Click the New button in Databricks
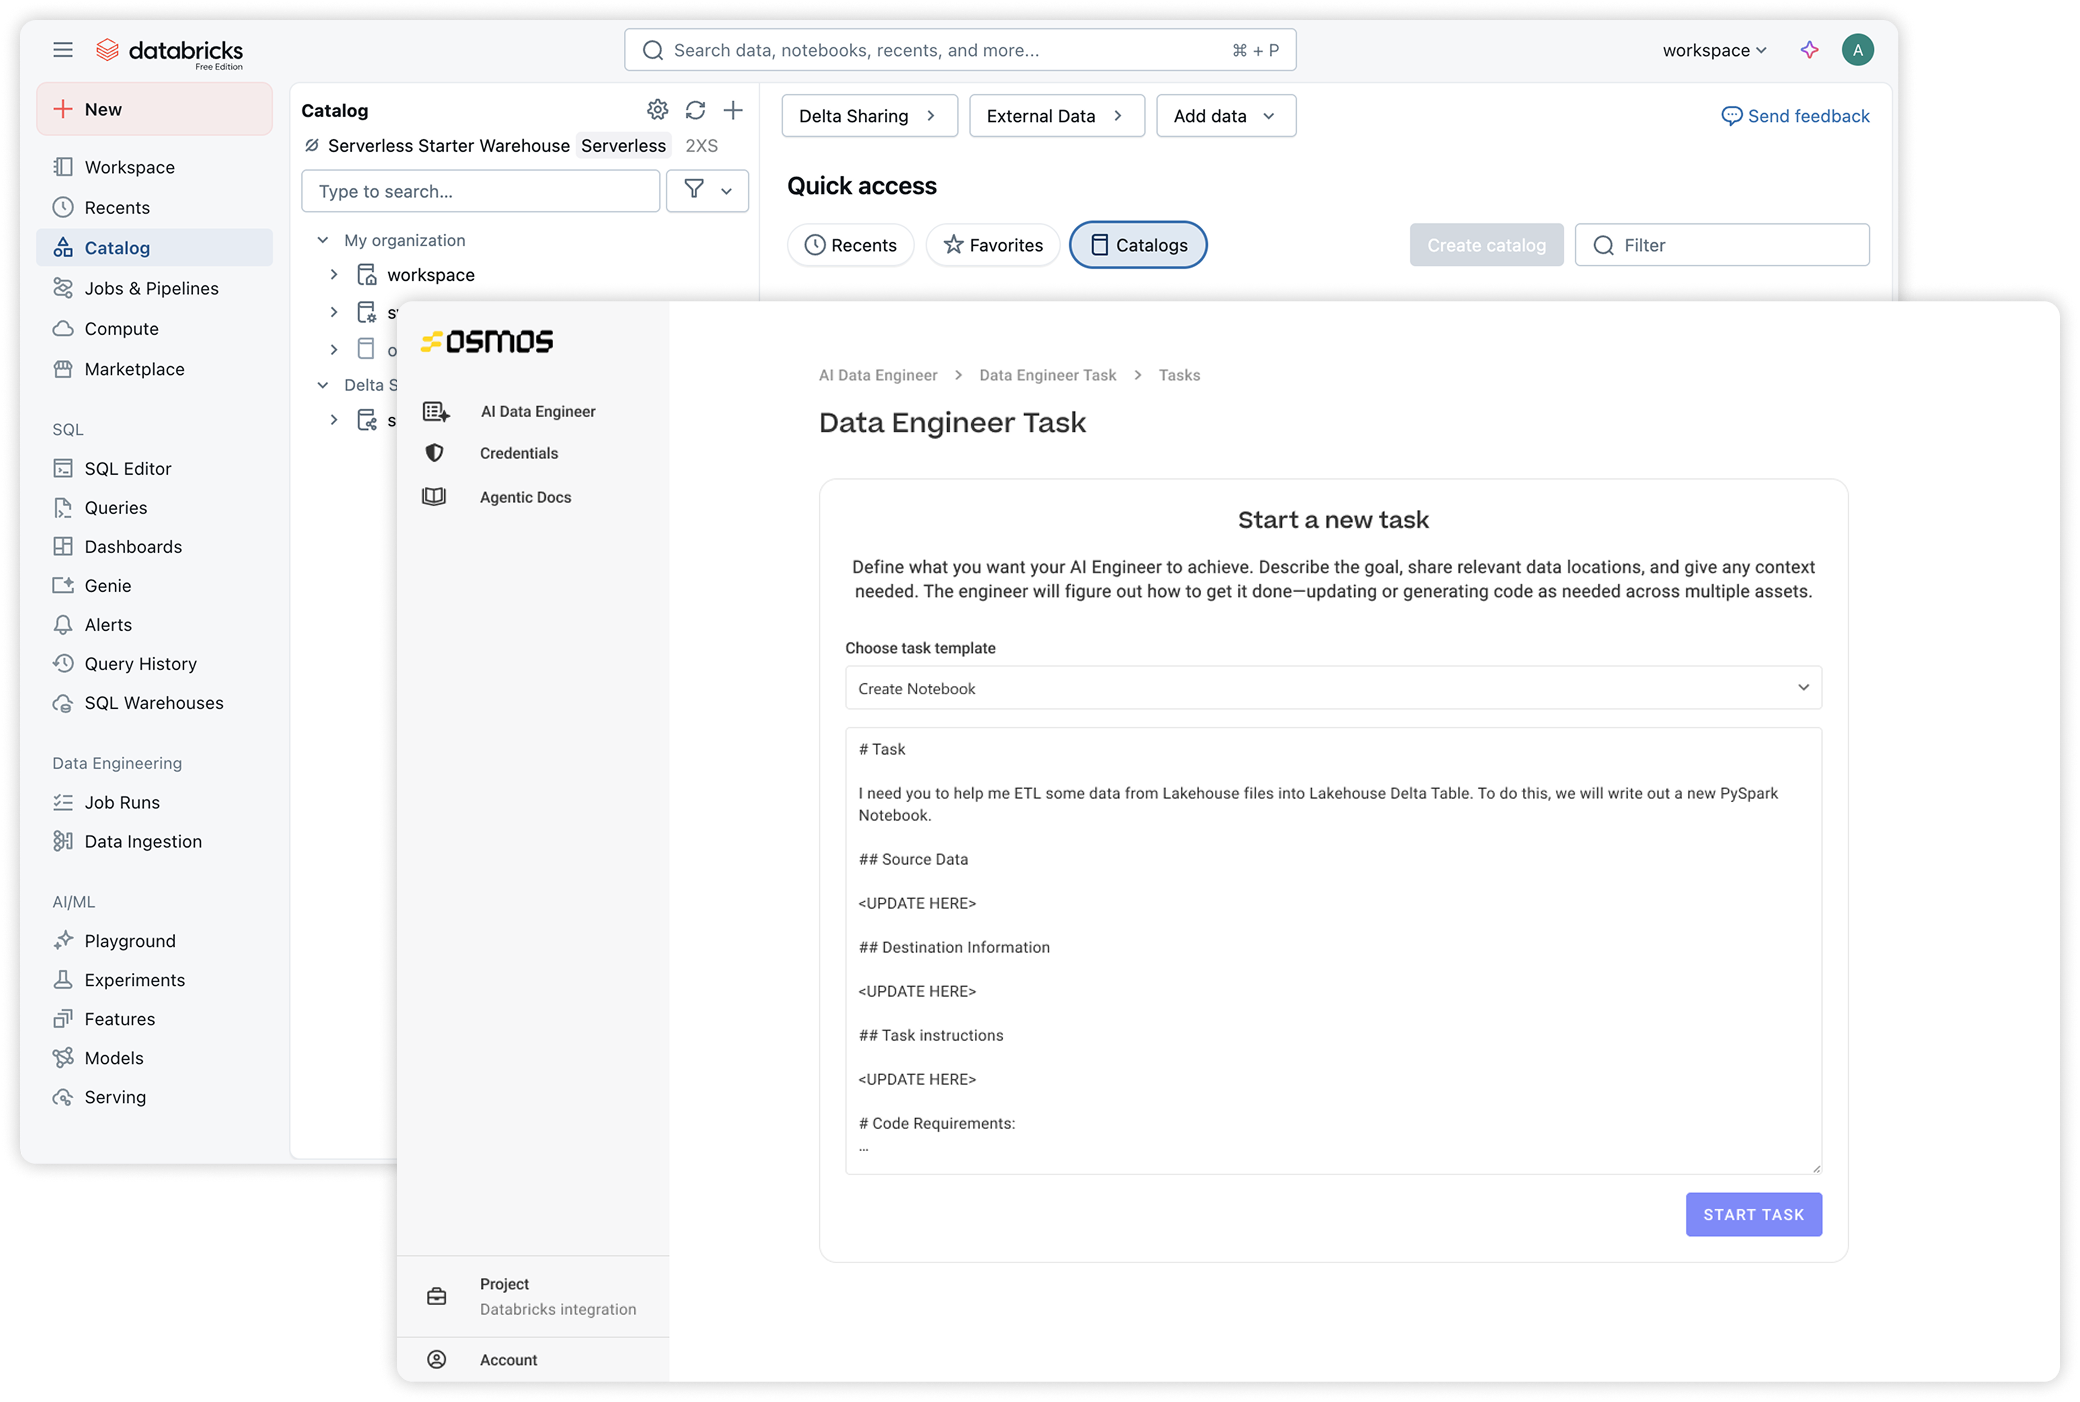Viewport: 2080px width, 1402px height. pyautogui.click(x=154, y=109)
